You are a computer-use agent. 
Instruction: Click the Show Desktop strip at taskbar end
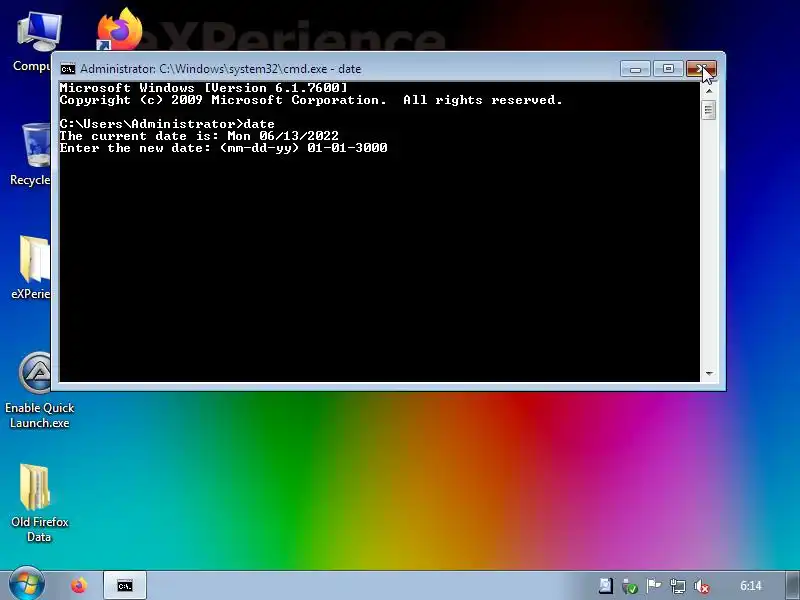click(x=792, y=585)
